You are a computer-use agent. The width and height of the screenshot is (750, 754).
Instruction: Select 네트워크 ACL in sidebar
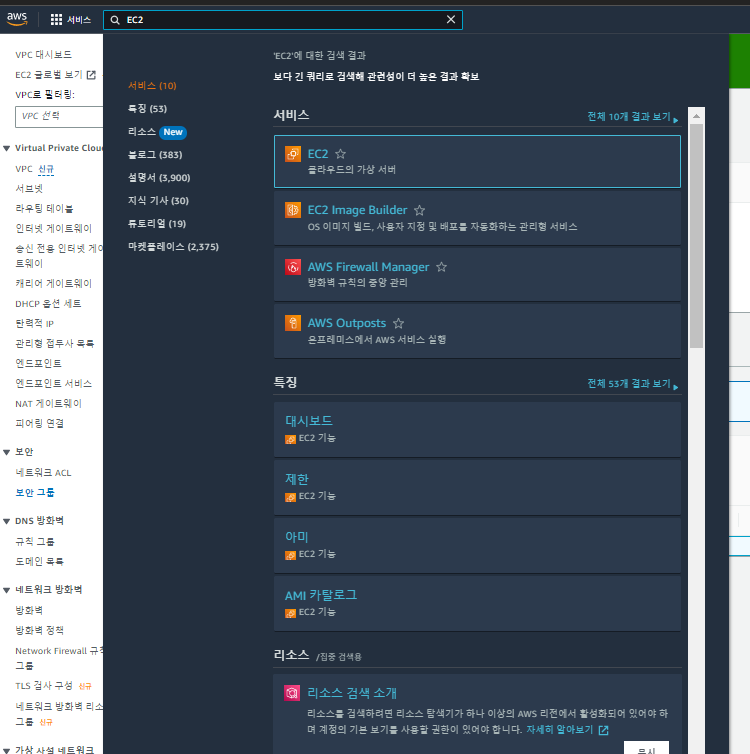click(x=43, y=473)
